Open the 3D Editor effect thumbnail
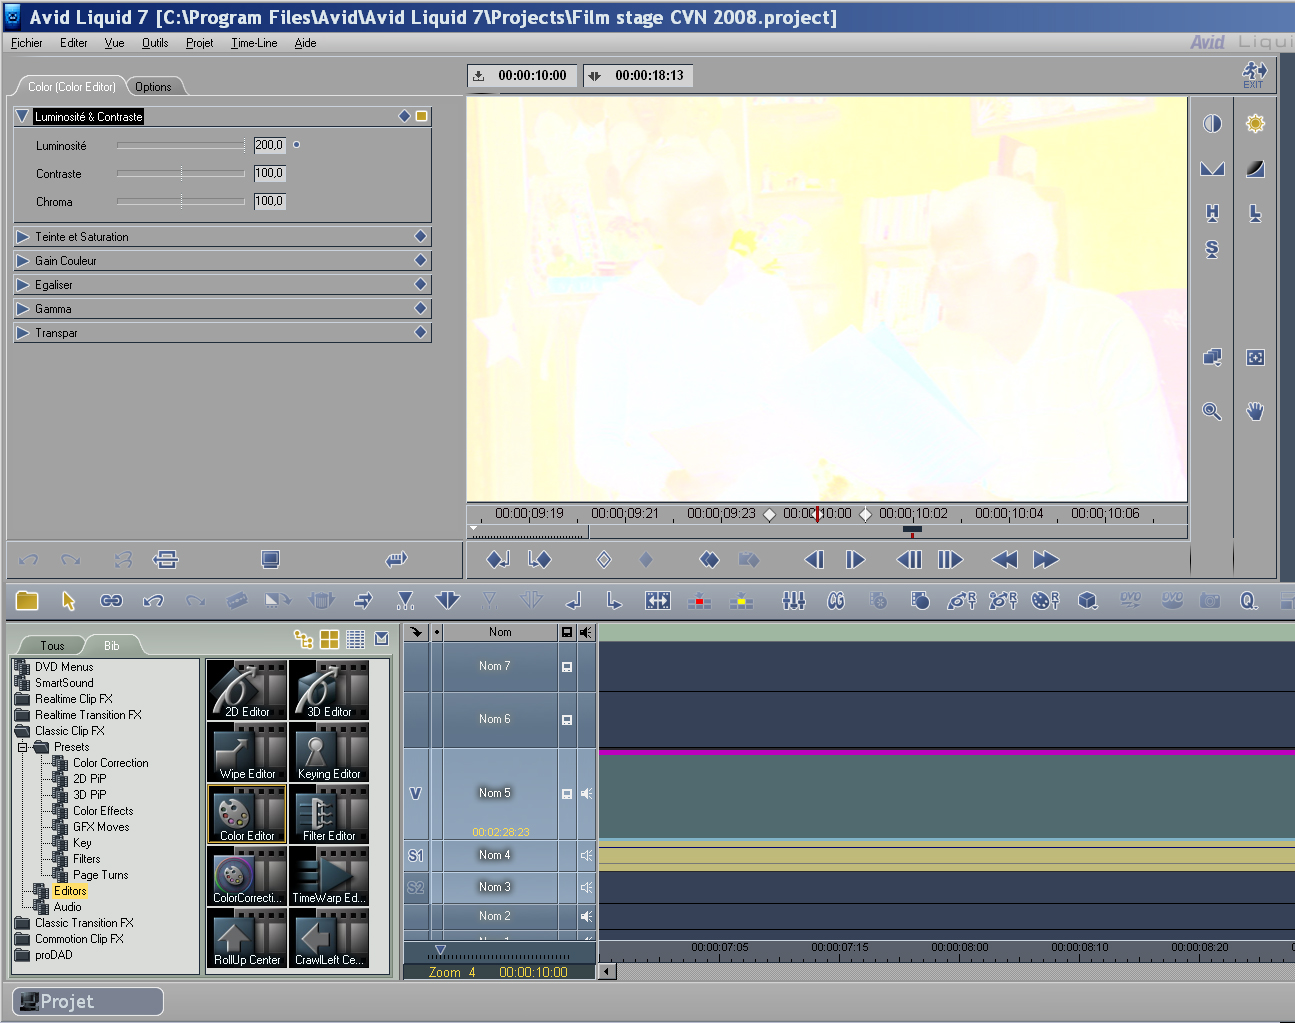The image size is (1295, 1023). point(329,690)
